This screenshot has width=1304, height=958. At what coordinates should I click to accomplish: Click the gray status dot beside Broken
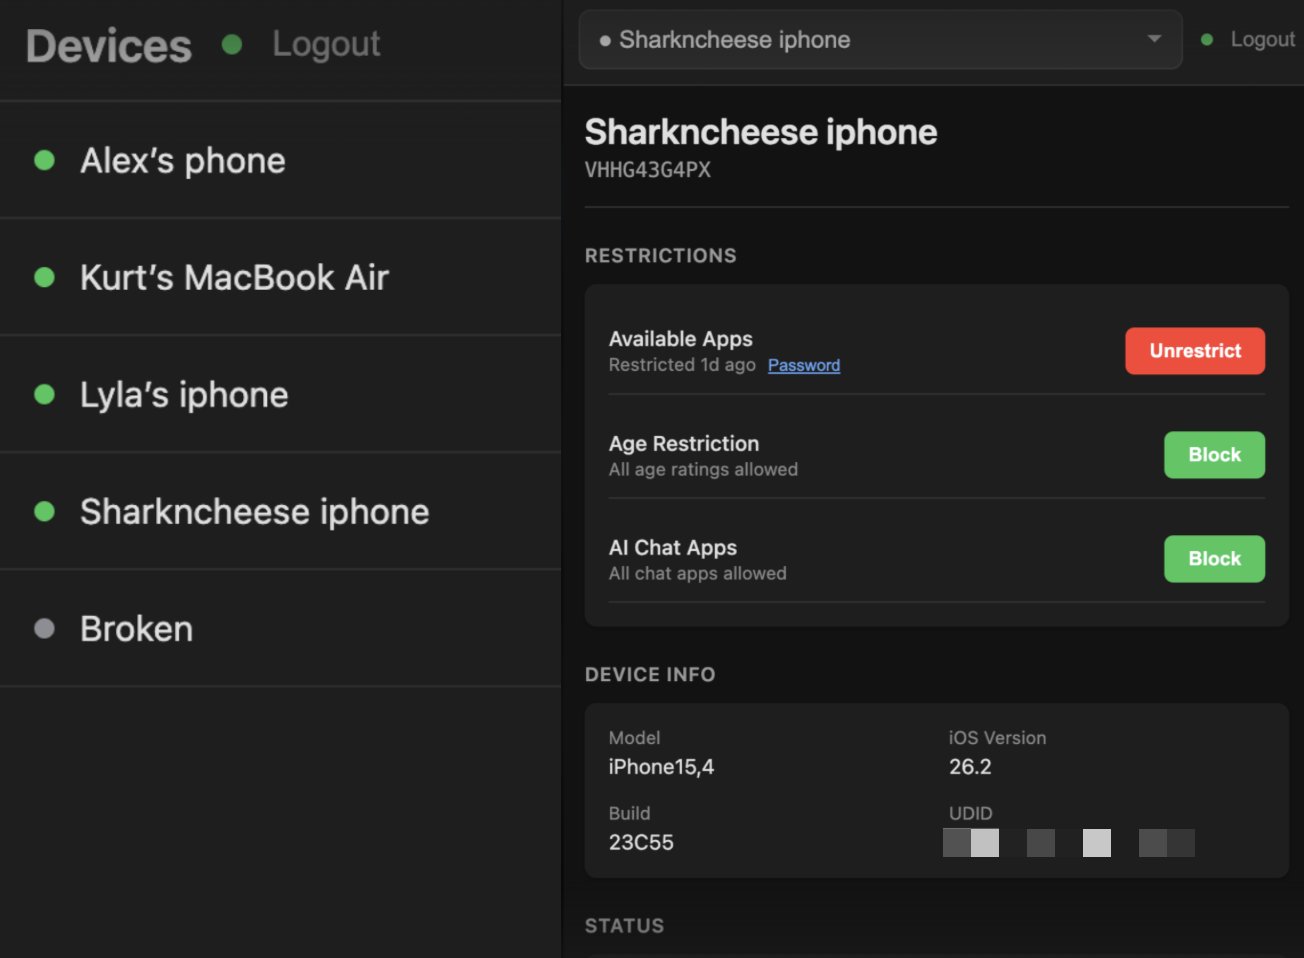pos(44,628)
